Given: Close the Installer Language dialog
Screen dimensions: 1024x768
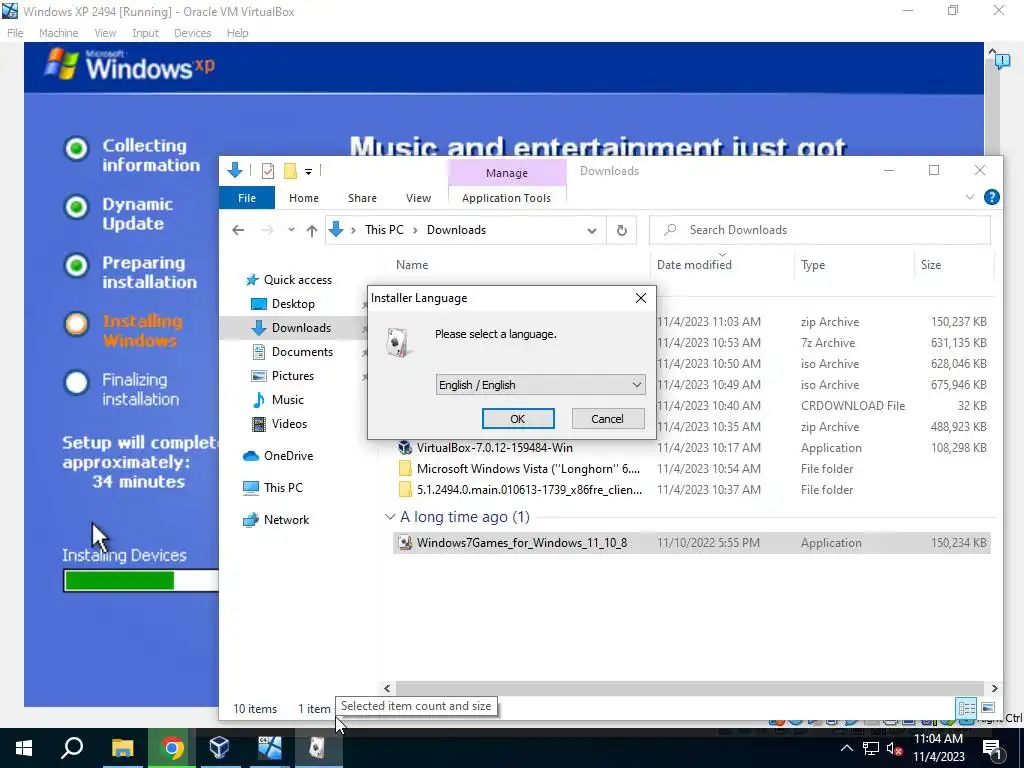Looking at the screenshot, I should pyautogui.click(x=641, y=298).
